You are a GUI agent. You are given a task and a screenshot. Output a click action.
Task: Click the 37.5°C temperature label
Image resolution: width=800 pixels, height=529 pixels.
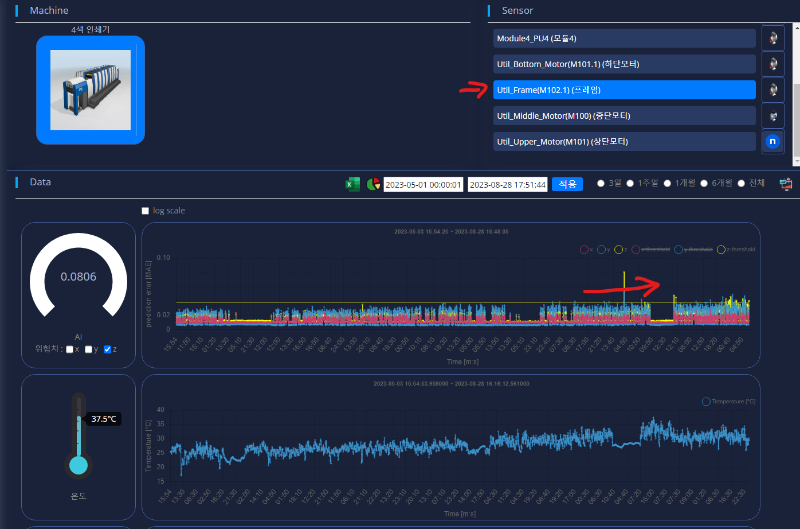(x=104, y=419)
